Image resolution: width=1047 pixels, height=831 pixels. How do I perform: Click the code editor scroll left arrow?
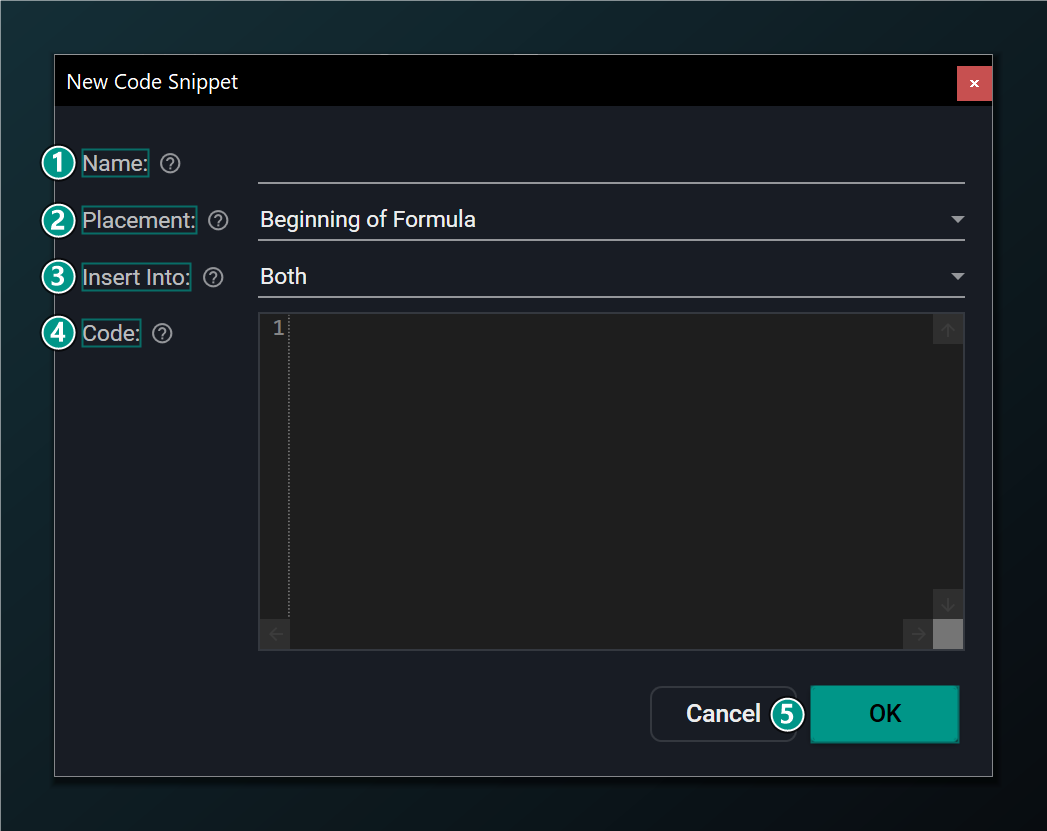click(276, 634)
